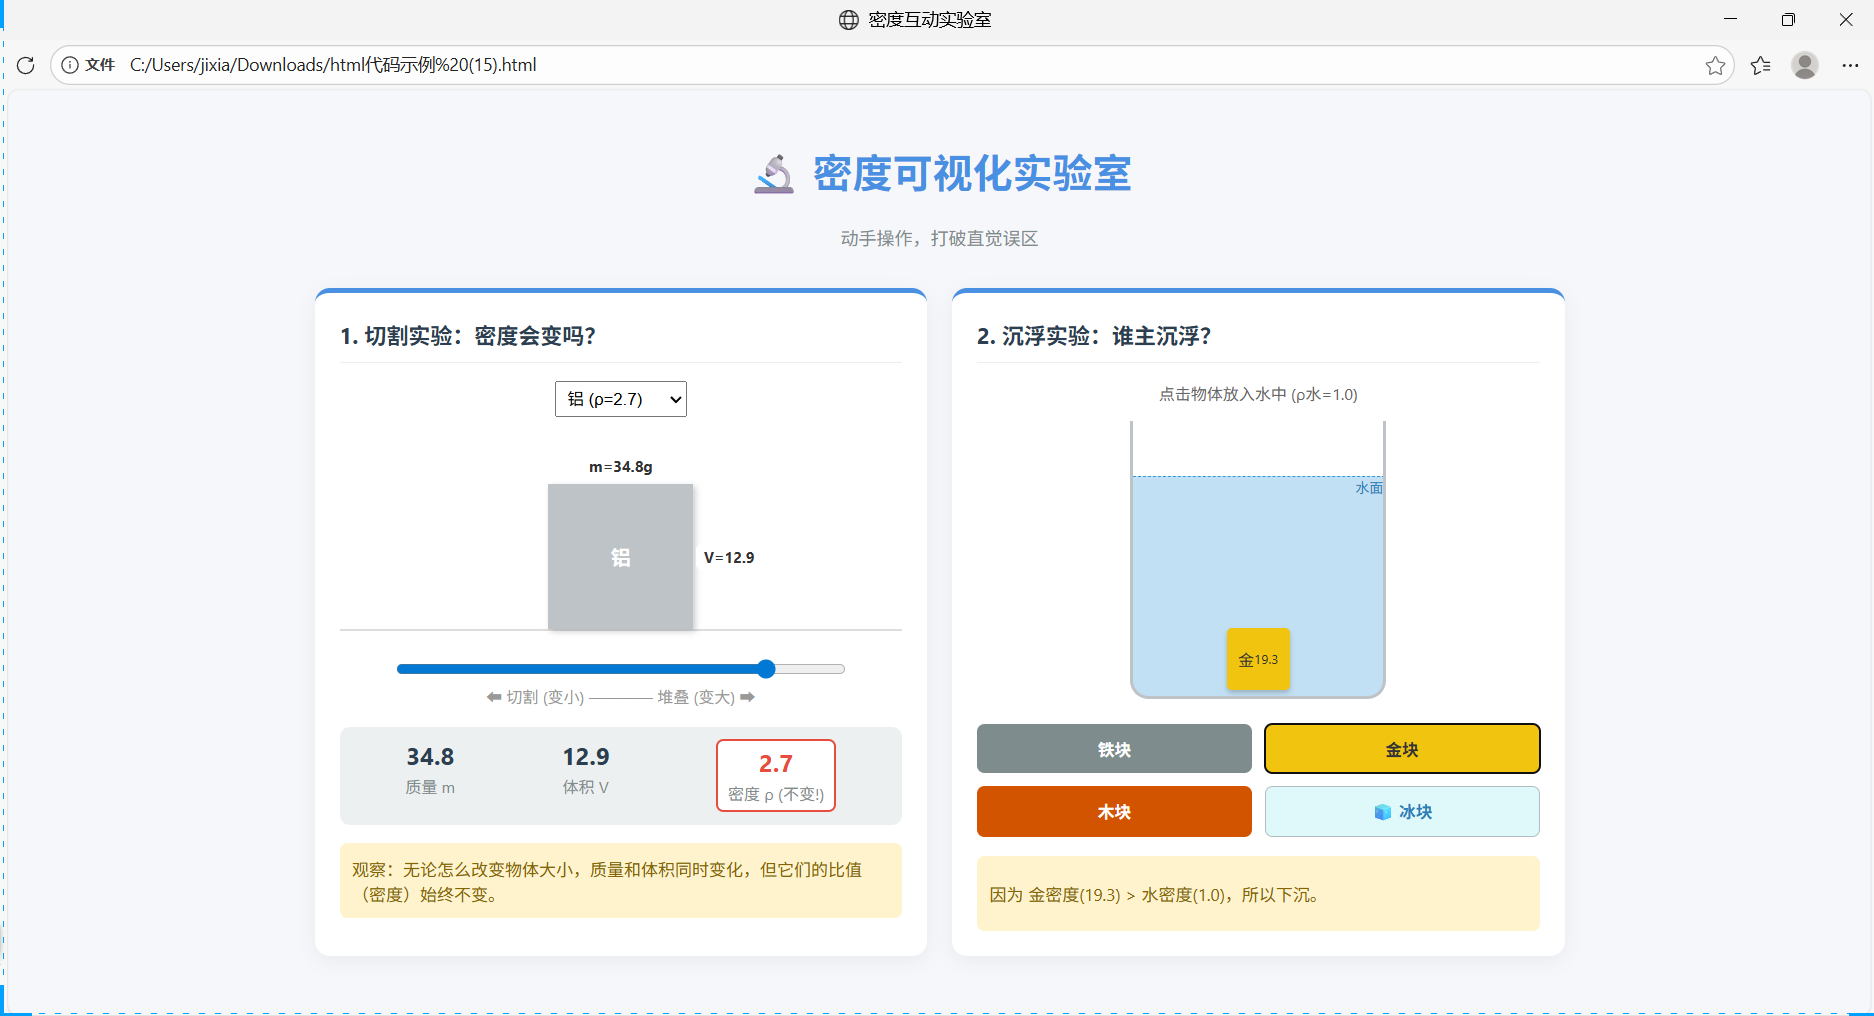
Task: Click the favorites star icon
Action: pyautogui.click(x=1716, y=65)
